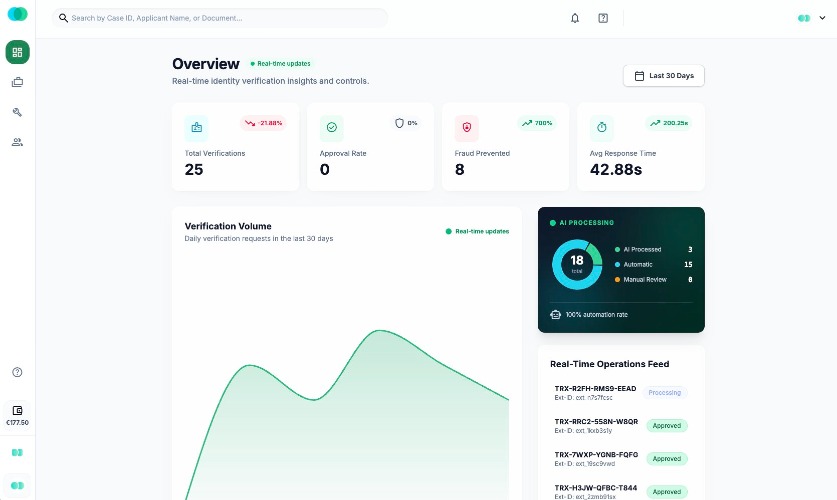Screen dimensions: 837x500
Task: Click the help circle icon in the sidebar
Action: coord(17,372)
